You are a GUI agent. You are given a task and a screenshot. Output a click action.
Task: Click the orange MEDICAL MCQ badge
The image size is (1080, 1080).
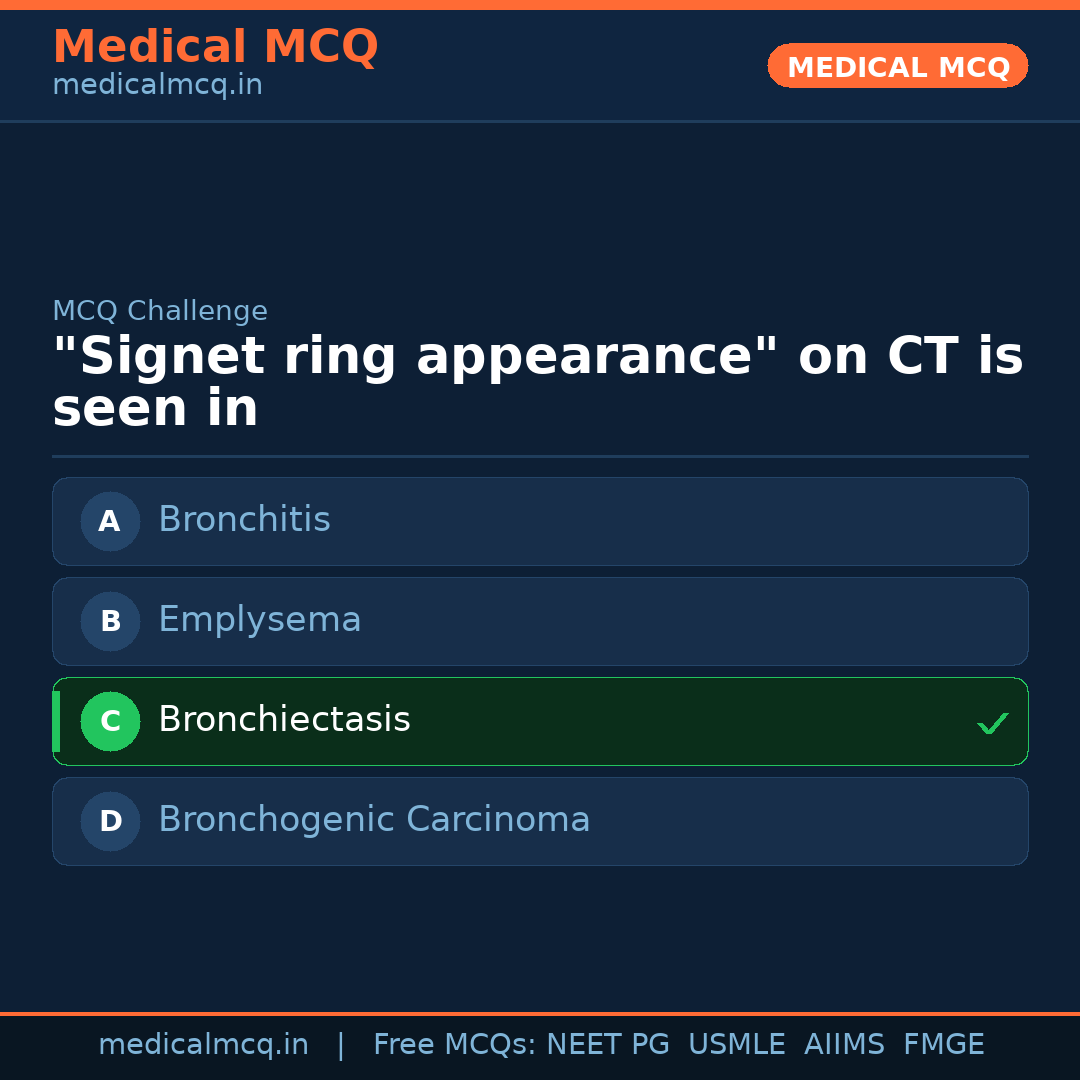897,66
